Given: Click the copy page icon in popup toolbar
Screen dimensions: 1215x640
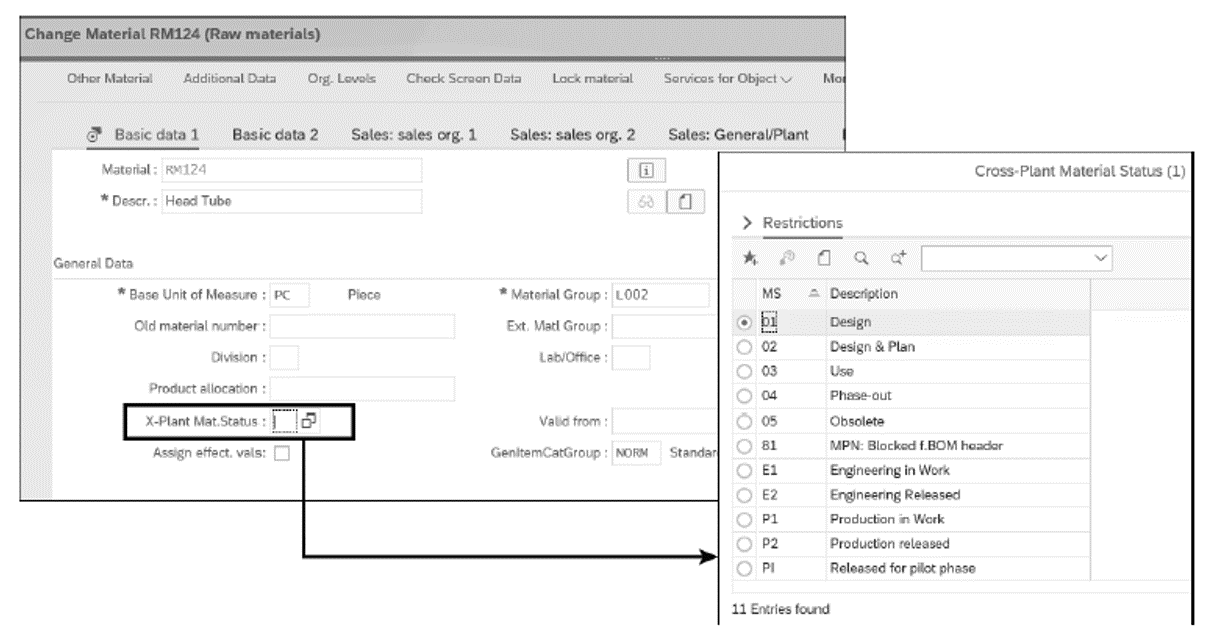Looking at the screenshot, I should pyautogui.click(x=825, y=258).
